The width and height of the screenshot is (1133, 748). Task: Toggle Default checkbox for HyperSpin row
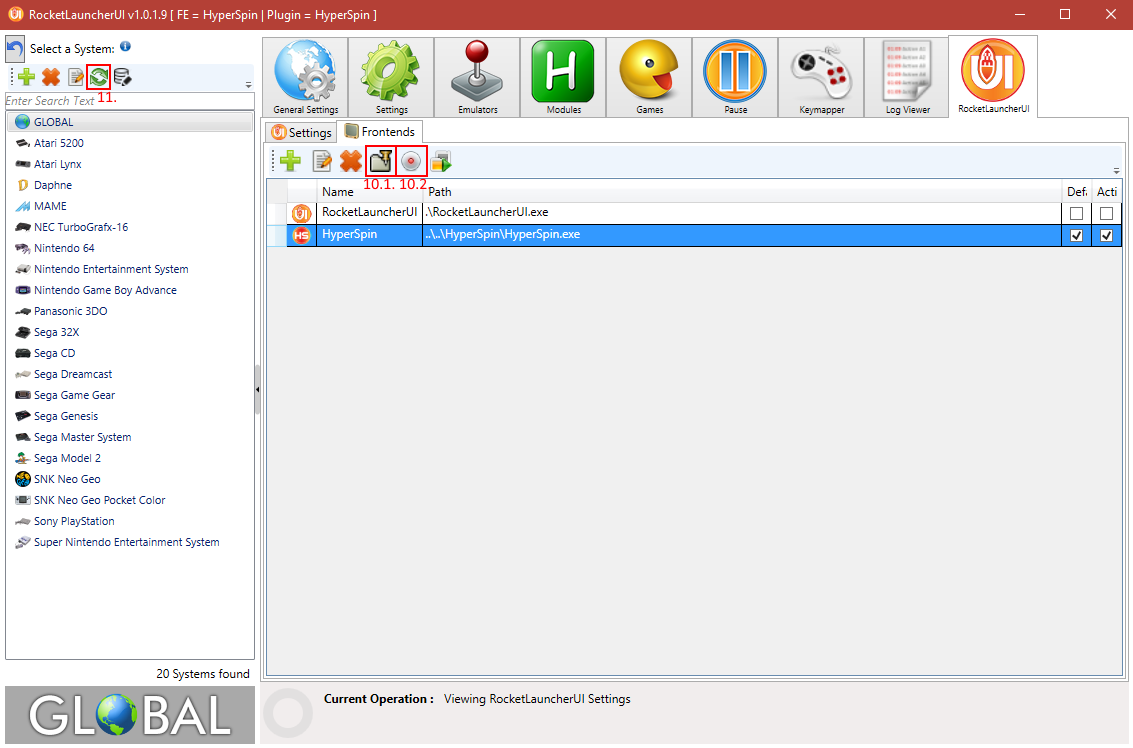(1077, 236)
